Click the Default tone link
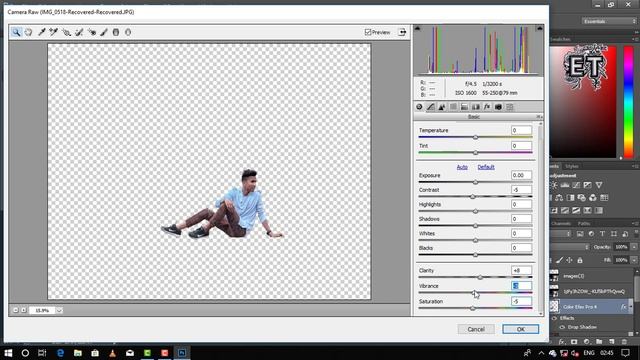 point(486,167)
